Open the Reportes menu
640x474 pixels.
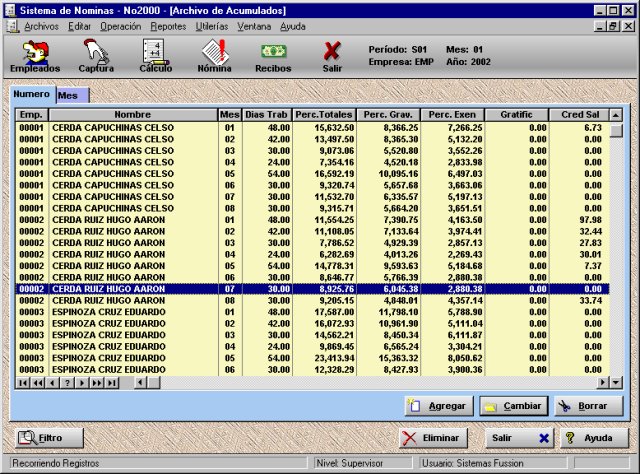(x=168, y=25)
